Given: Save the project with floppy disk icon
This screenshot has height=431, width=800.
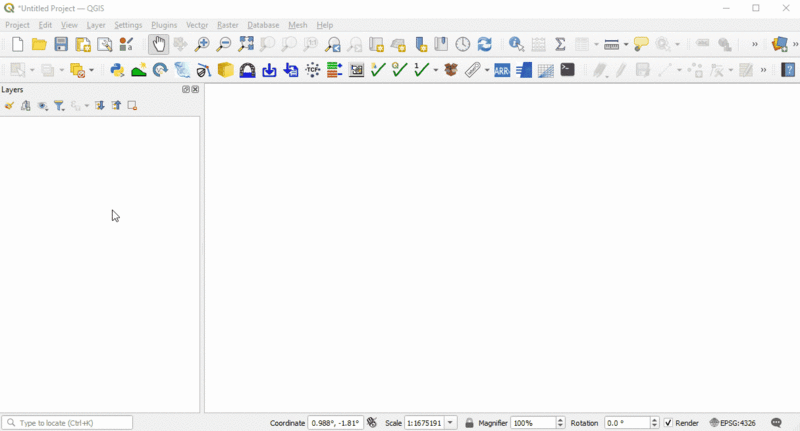Looking at the screenshot, I should click(x=61, y=44).
